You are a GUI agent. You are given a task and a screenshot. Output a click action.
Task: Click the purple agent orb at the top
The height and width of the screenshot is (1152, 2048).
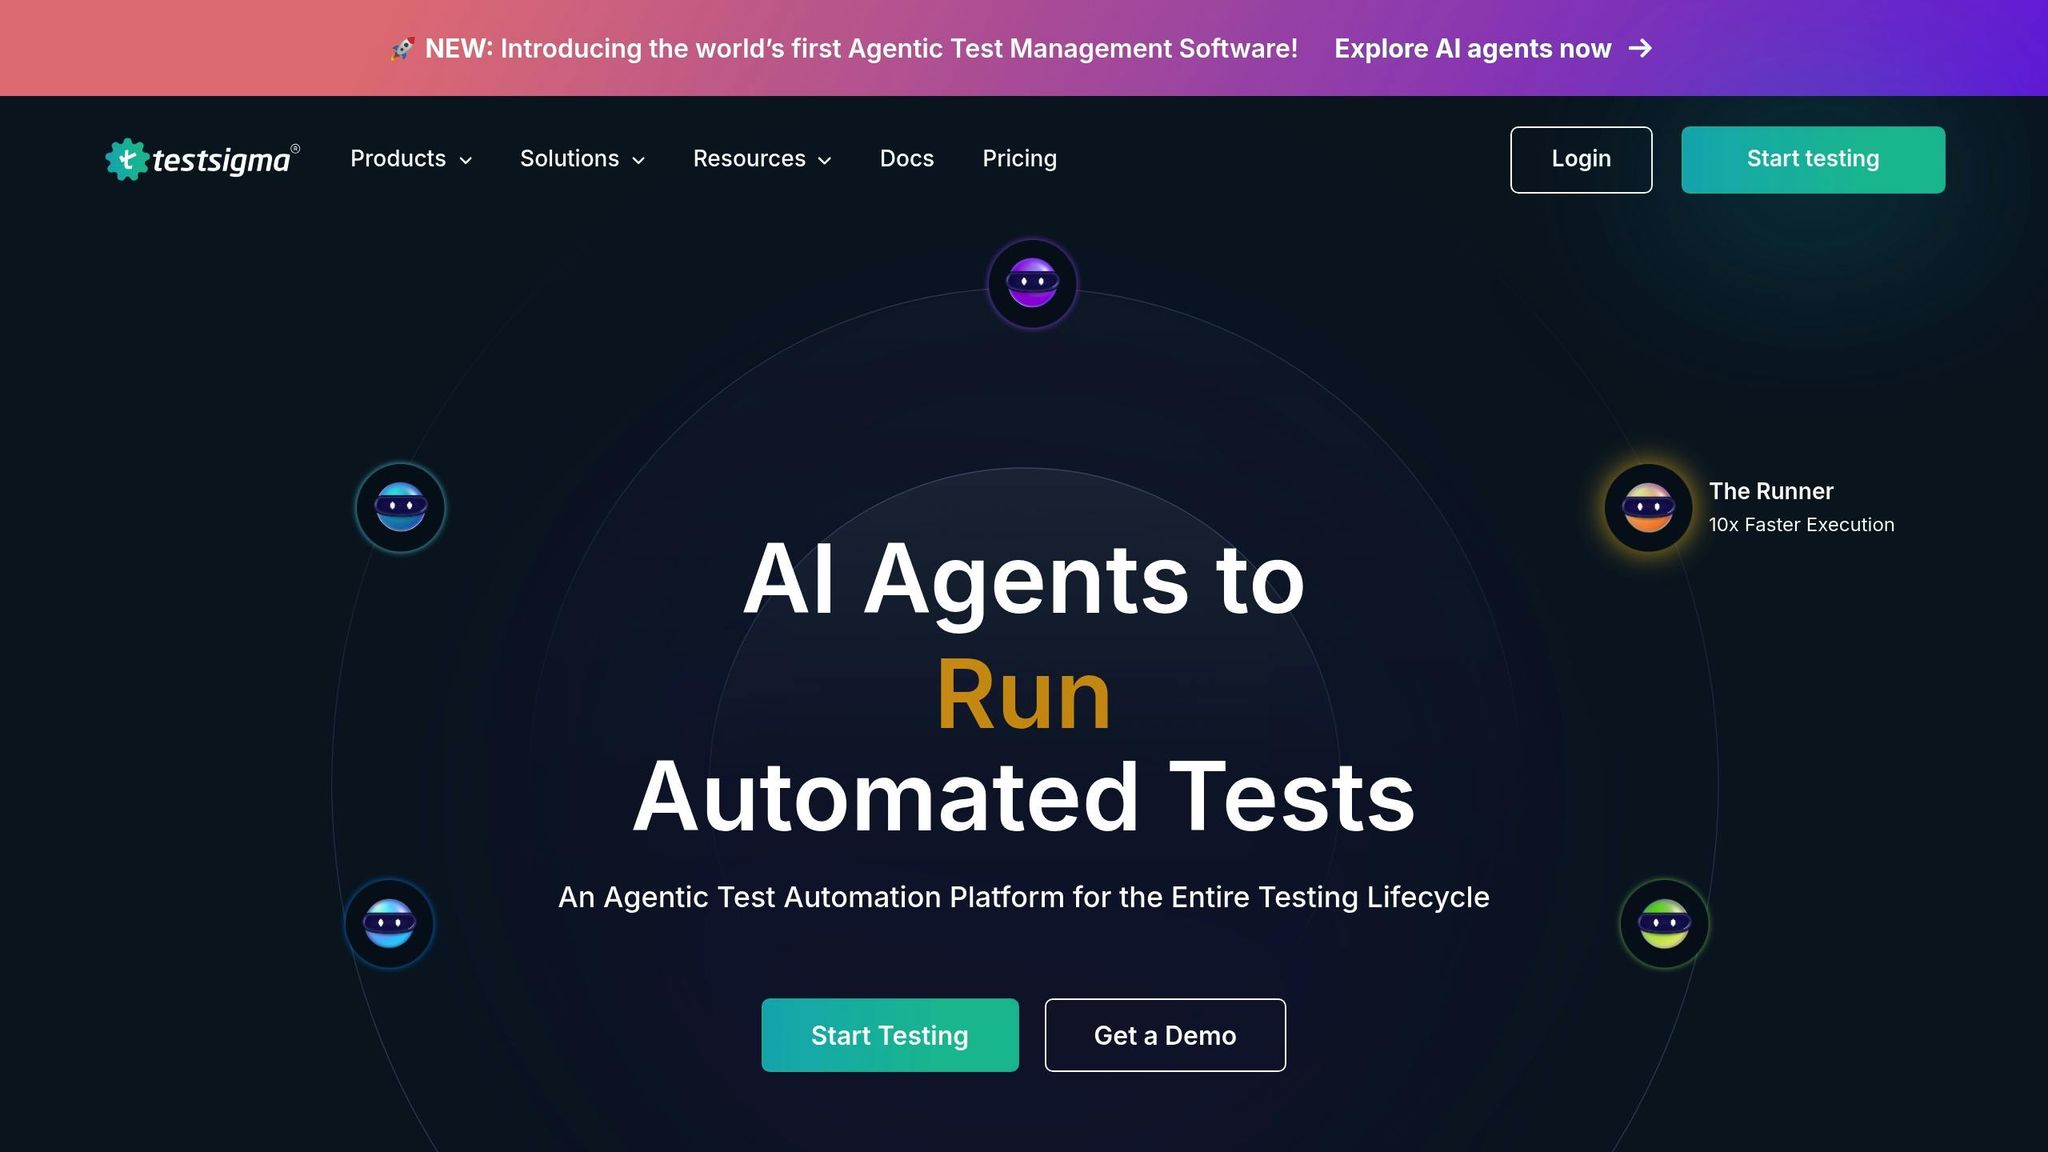[1032, 283]
